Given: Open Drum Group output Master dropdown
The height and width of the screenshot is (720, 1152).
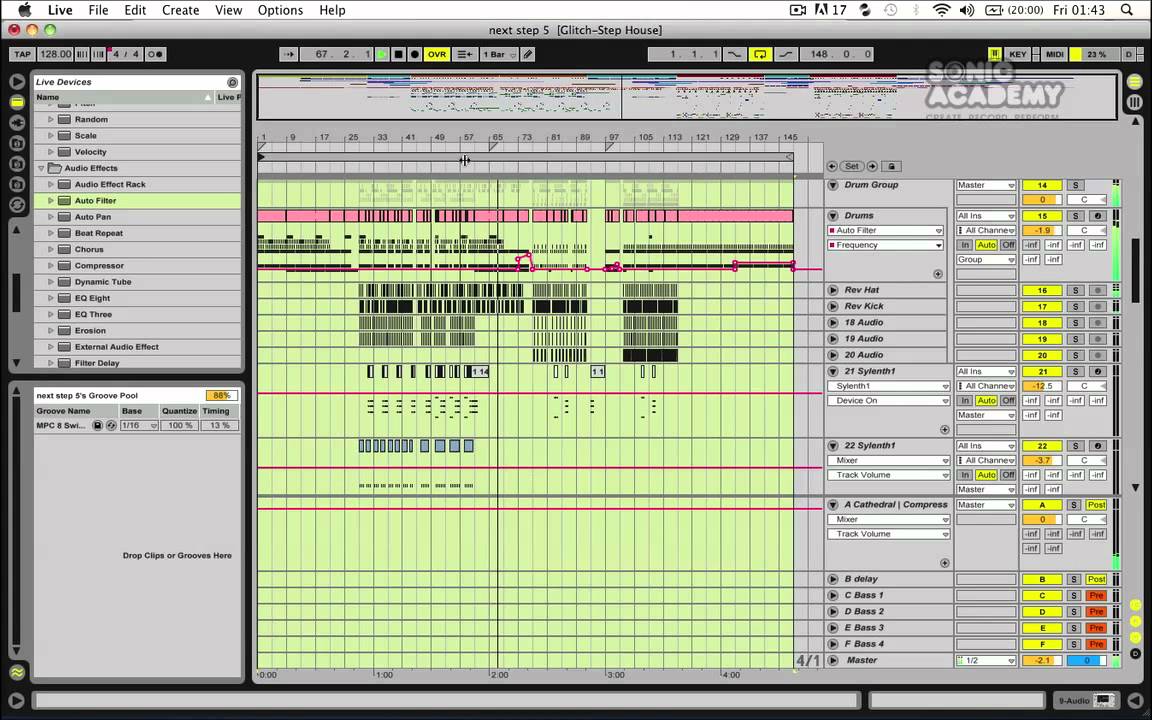Looking at the screenshot, I should pos(986,185).
